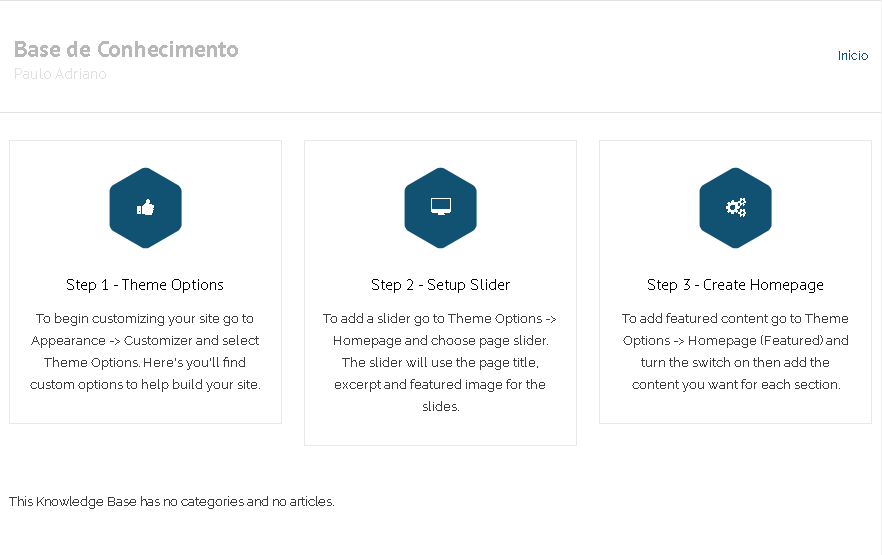The image size is (882, 555).
Task: Select the Step 1 - Theme Options heading
Action: point(145,285)
